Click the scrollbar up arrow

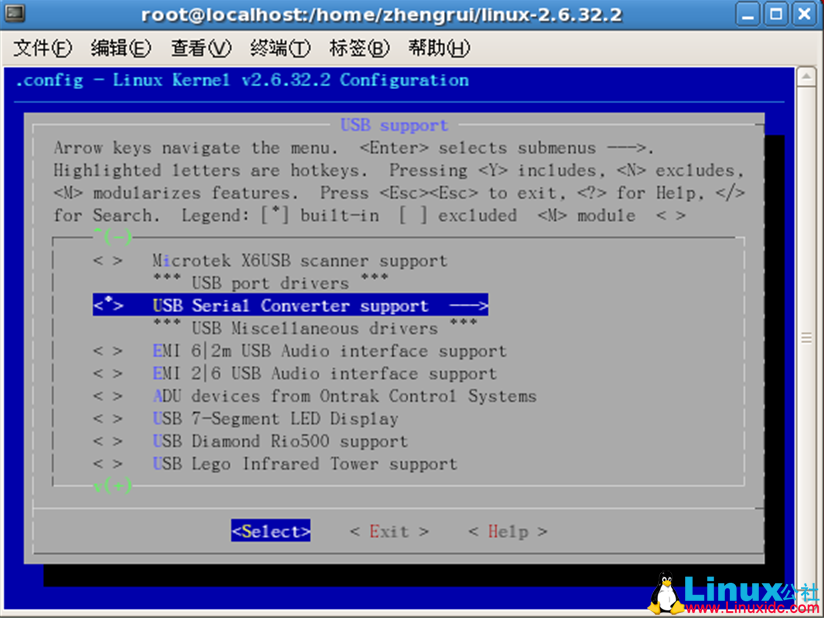(806, 77)
